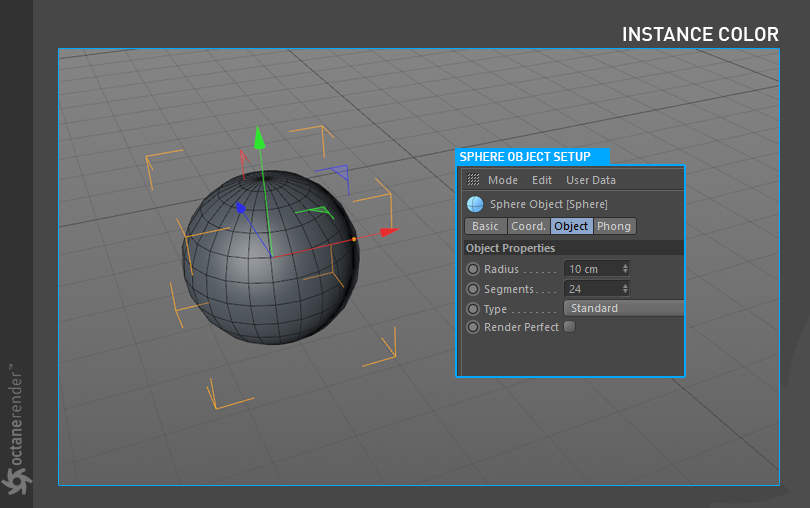
Task: Open the User Data menu
Action: (x=591, y=180)
